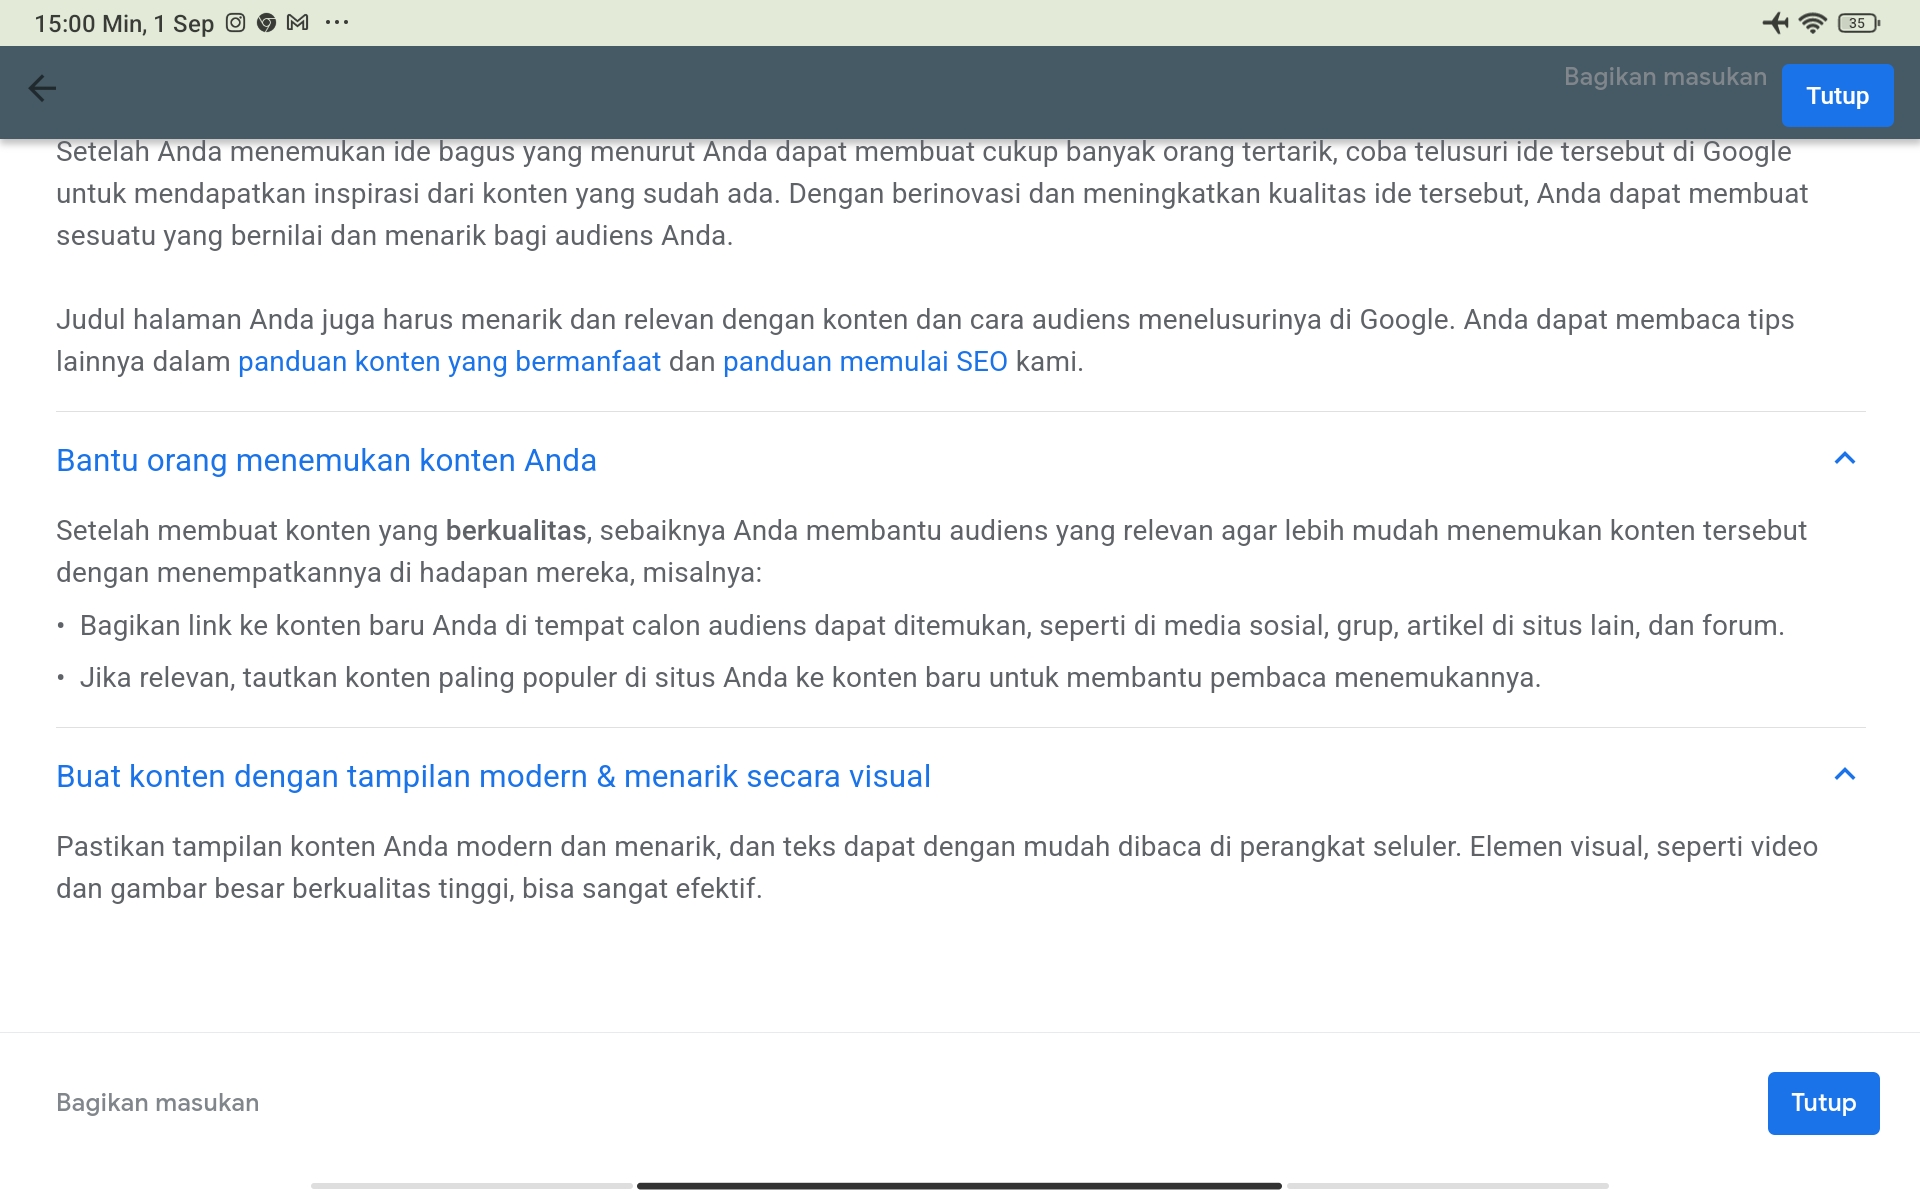Tap the bold word 'berkualitas'
1920x1200 pixels.
tap(516, 531)
